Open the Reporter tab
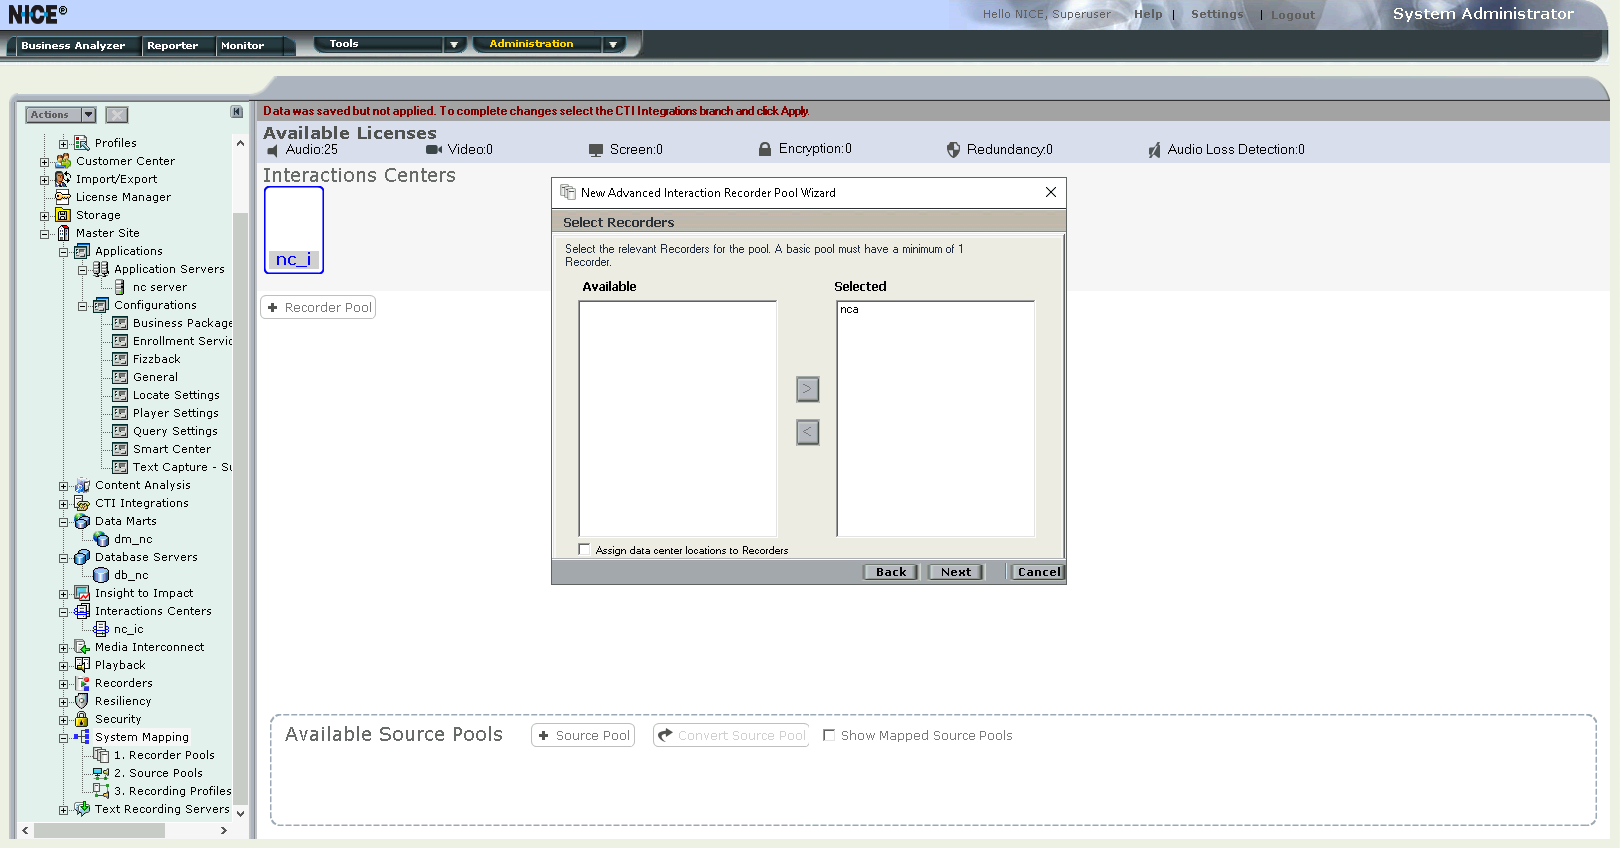This screenshot has width=1620, height=848. point(172,46)
